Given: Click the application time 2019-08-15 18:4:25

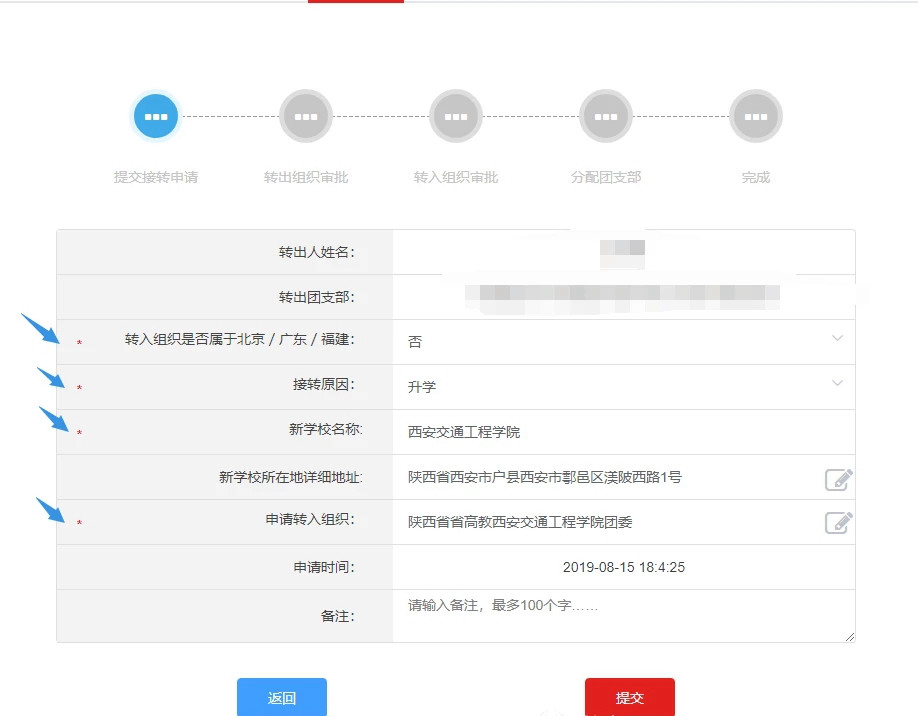Looking at the screenshot, I should 624,567.
